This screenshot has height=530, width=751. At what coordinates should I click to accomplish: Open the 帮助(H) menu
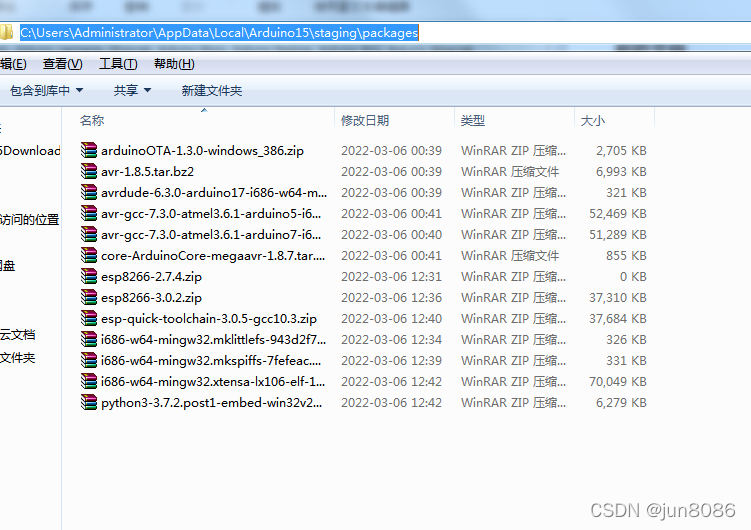pyautogui.click(x=174, y=64)
